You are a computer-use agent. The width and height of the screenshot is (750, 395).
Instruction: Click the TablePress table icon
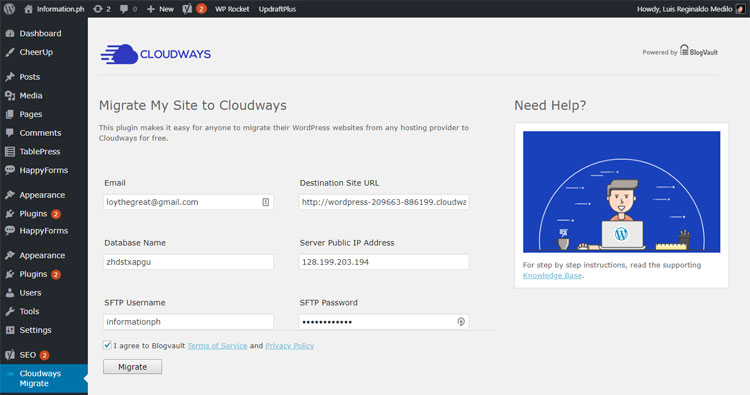click(10, 152)
